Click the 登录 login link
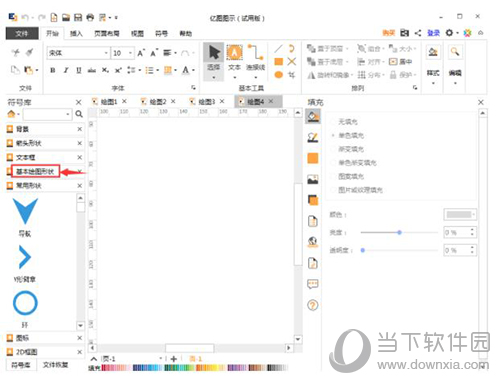This screenshot has height=383, width=500. pyautogui.click(x=434, y=33)
